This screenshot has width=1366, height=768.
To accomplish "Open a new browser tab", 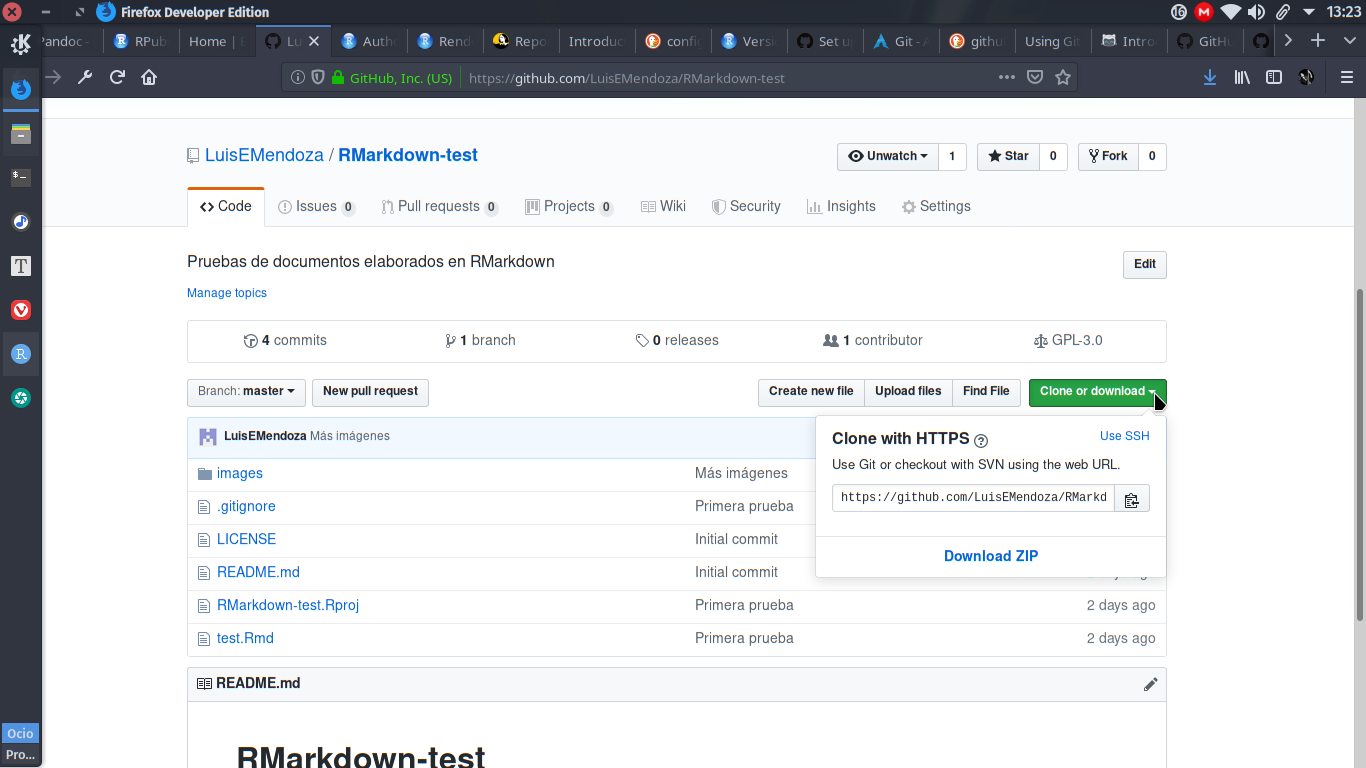I will pos(1318,41).
